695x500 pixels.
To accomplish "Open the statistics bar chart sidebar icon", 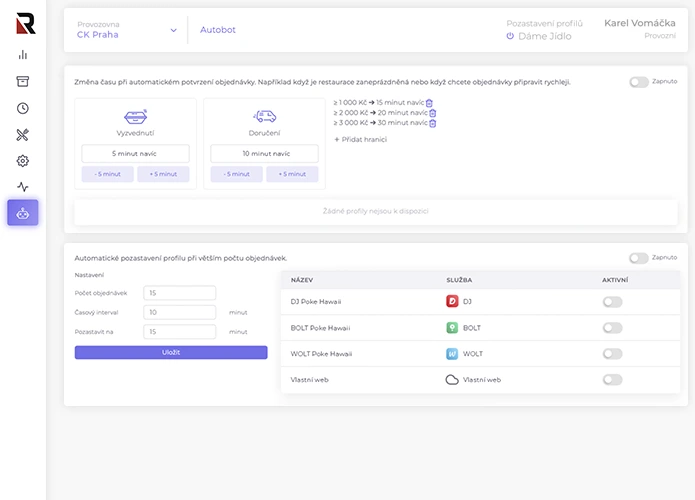I will point(23,55).
